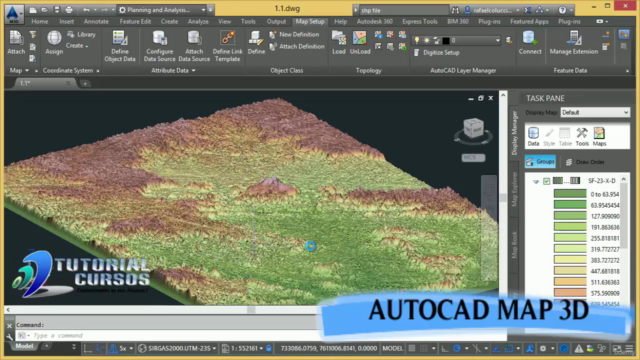This screenshot has height=360, width=640.
Task: Select the Map Setup ribbon tab
Action: point(310,21)
